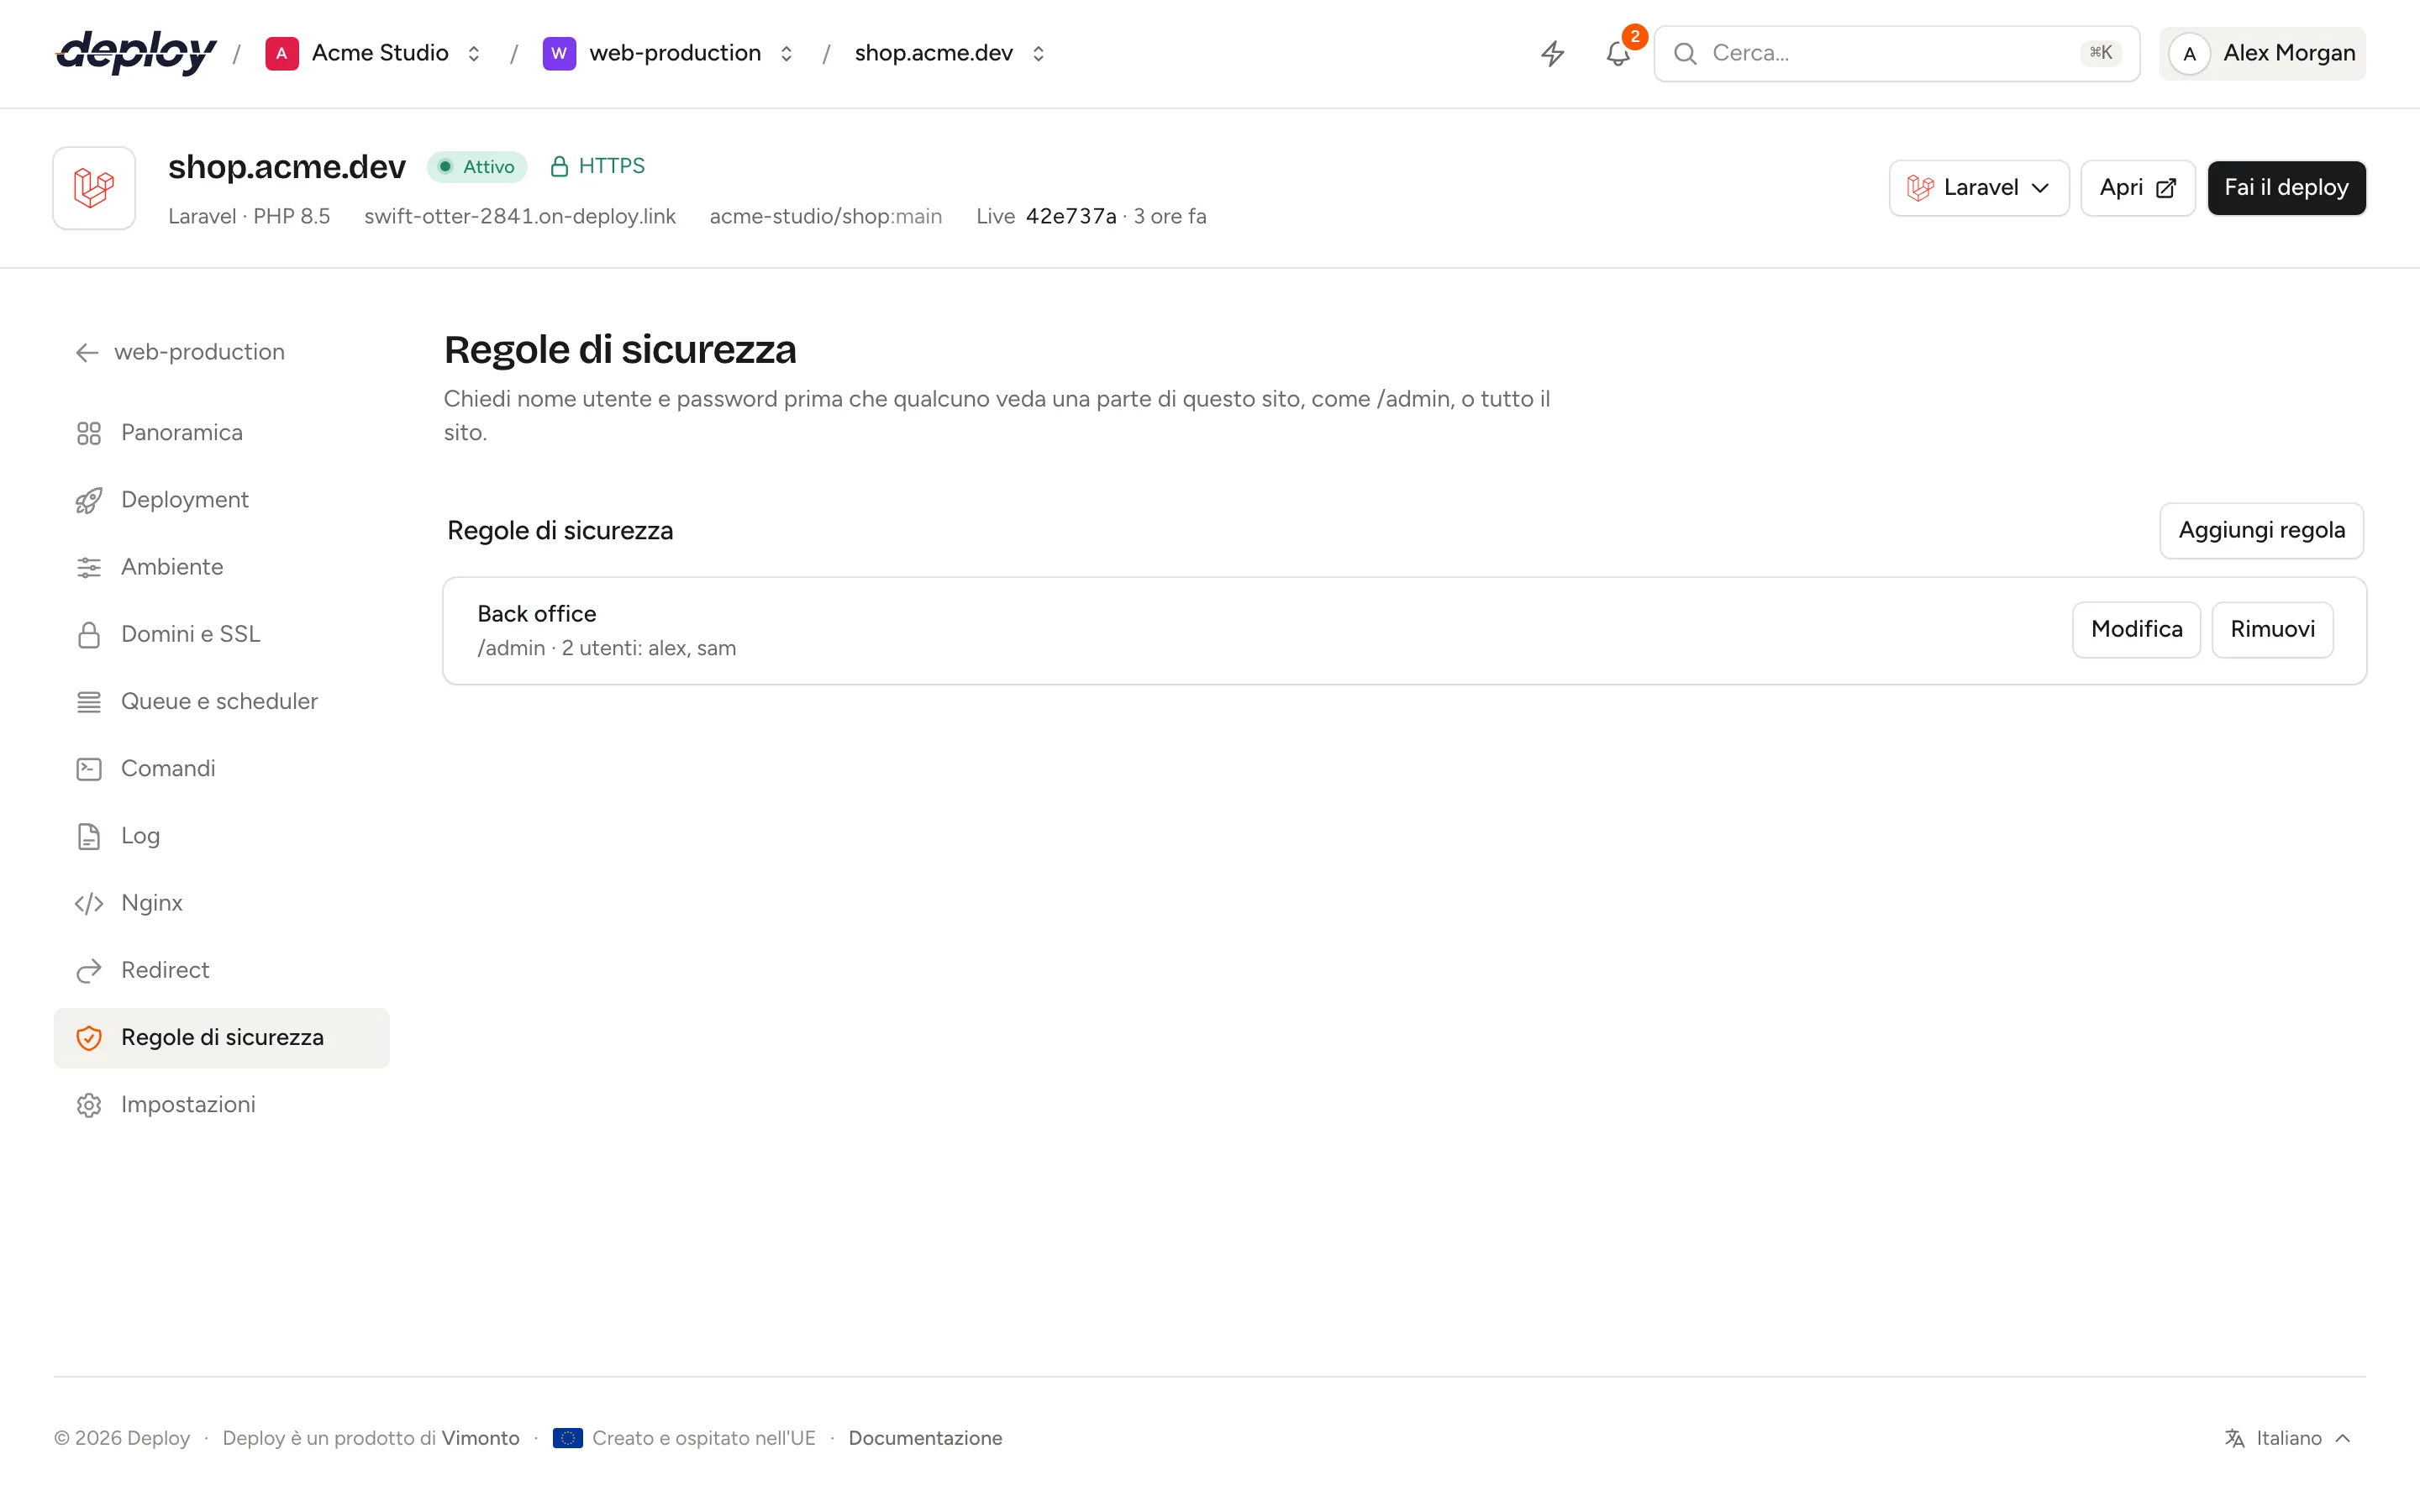Click the HTTPS status label
Image resolution: width=2420 pixels, height=1512 pixels.
click(x=597, y=166)
